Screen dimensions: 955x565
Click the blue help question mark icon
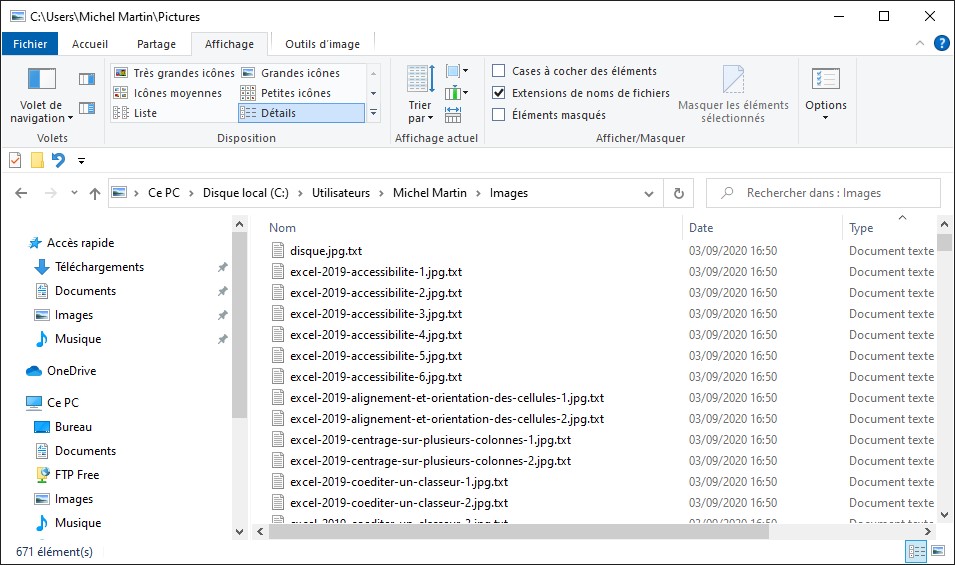(941, 43)
